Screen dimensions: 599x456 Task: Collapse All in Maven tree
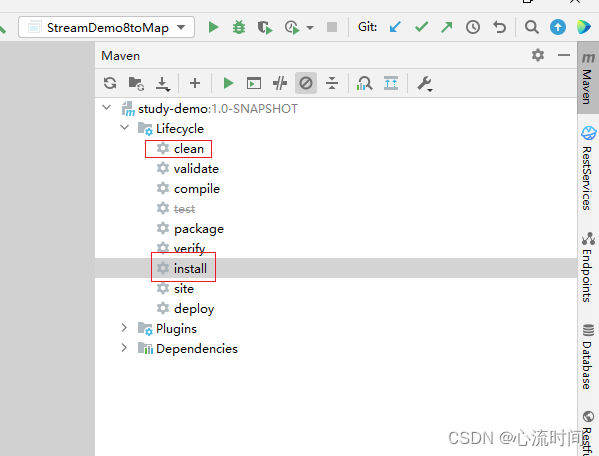coord(332,83)
